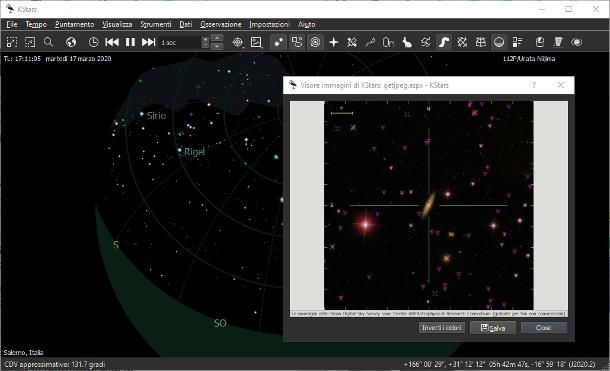The height and width of the screenshot is (371, 610).
Task: Open the Tempo menu
Action: pyautogui.click(x=36, y=24)
